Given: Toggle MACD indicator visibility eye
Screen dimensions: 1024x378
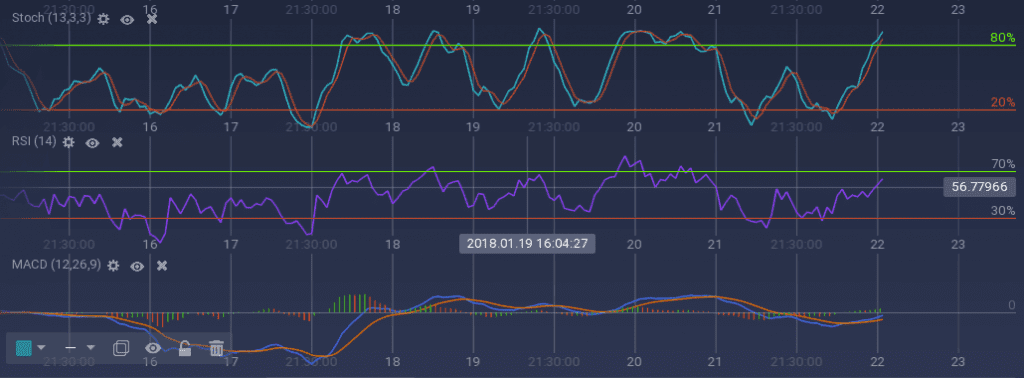Looking at the screenshot, I should pos(136,266).
